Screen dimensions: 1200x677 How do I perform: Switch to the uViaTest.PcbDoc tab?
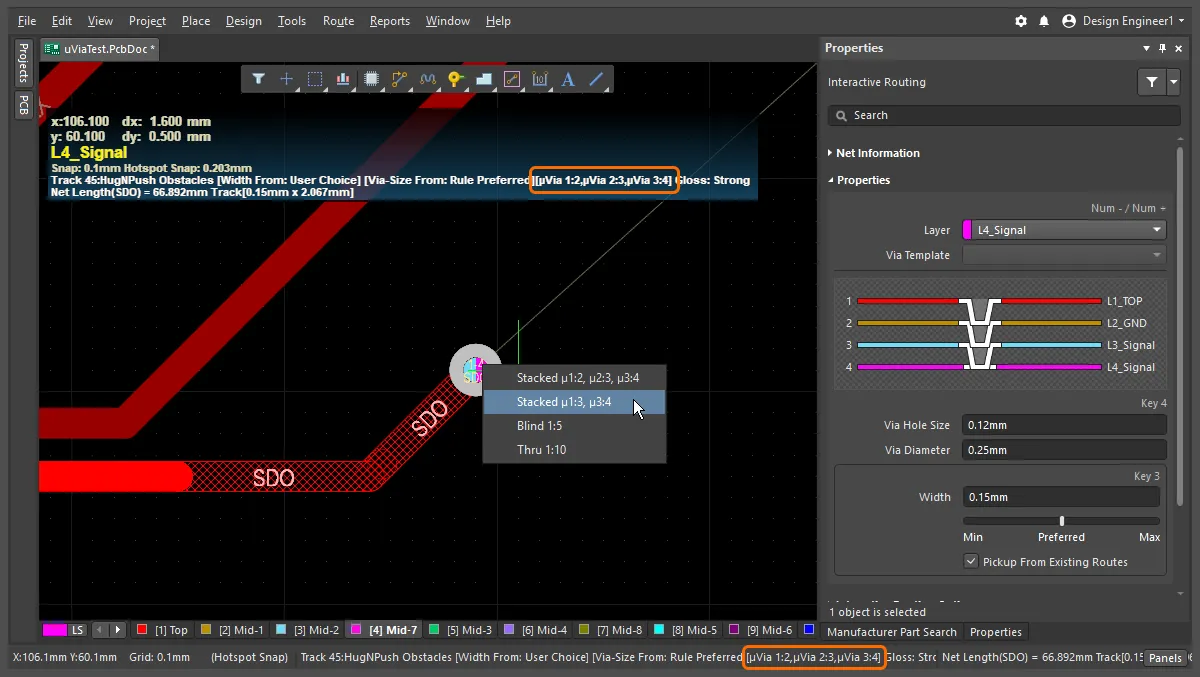point(100,48)
